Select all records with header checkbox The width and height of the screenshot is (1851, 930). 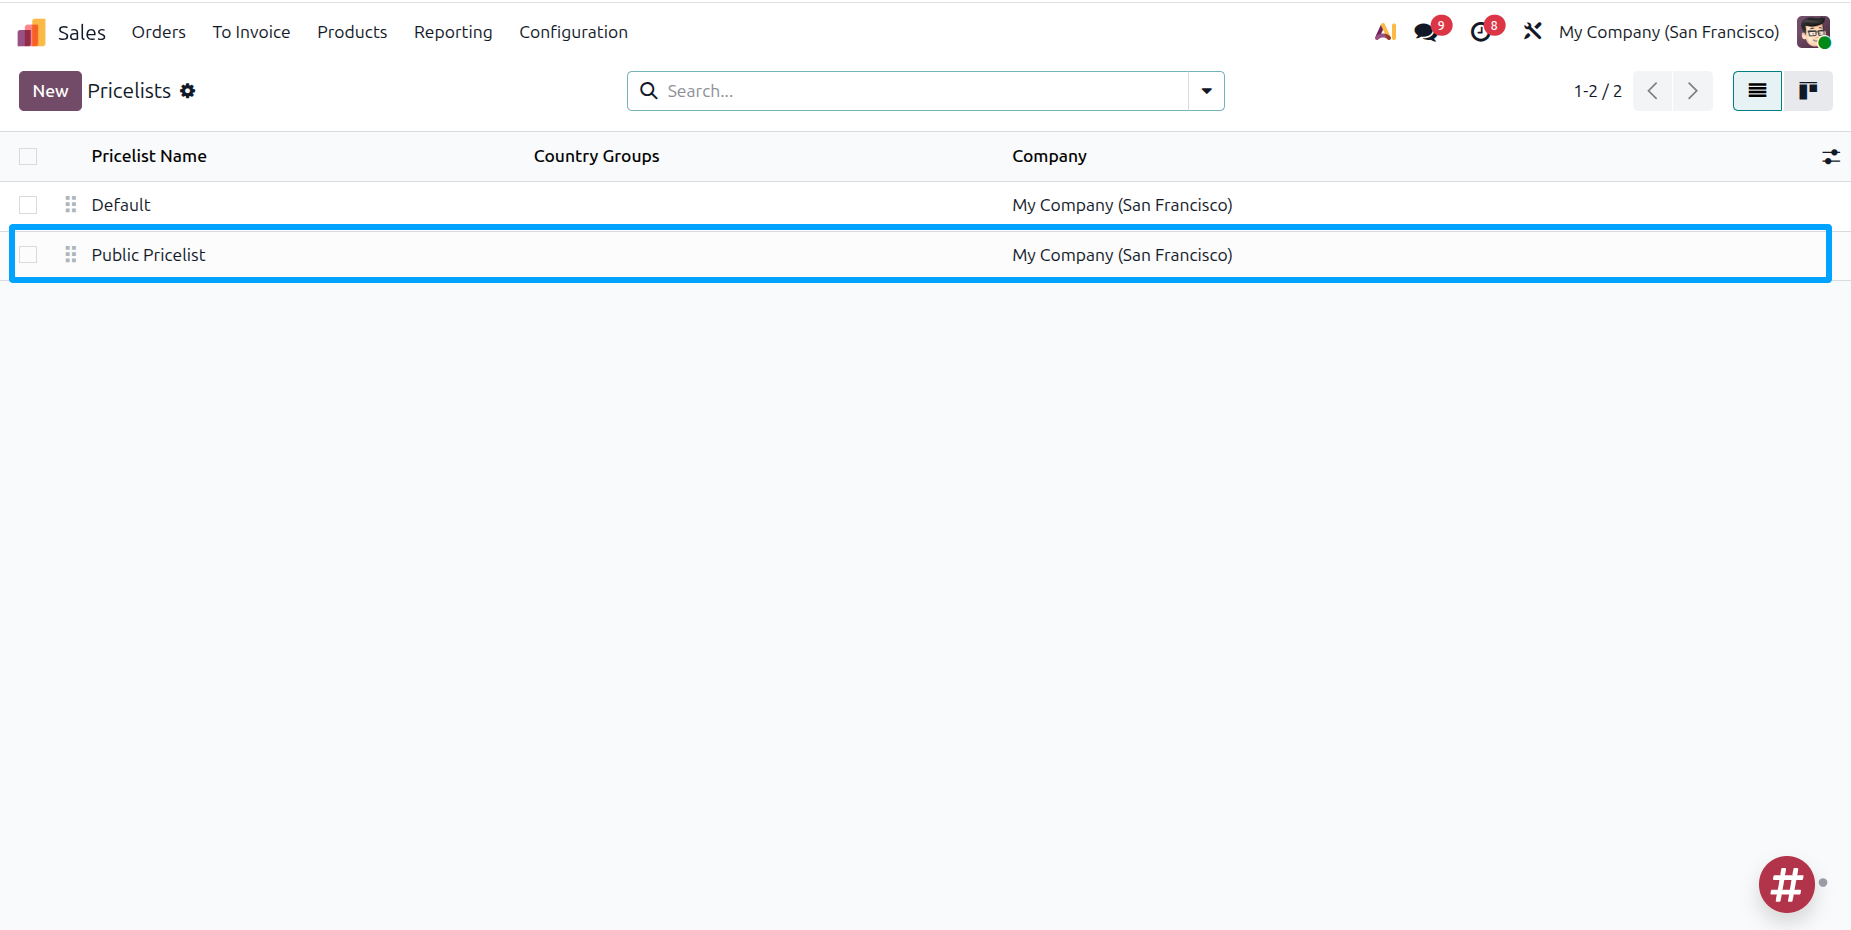[x=28, y=156]
